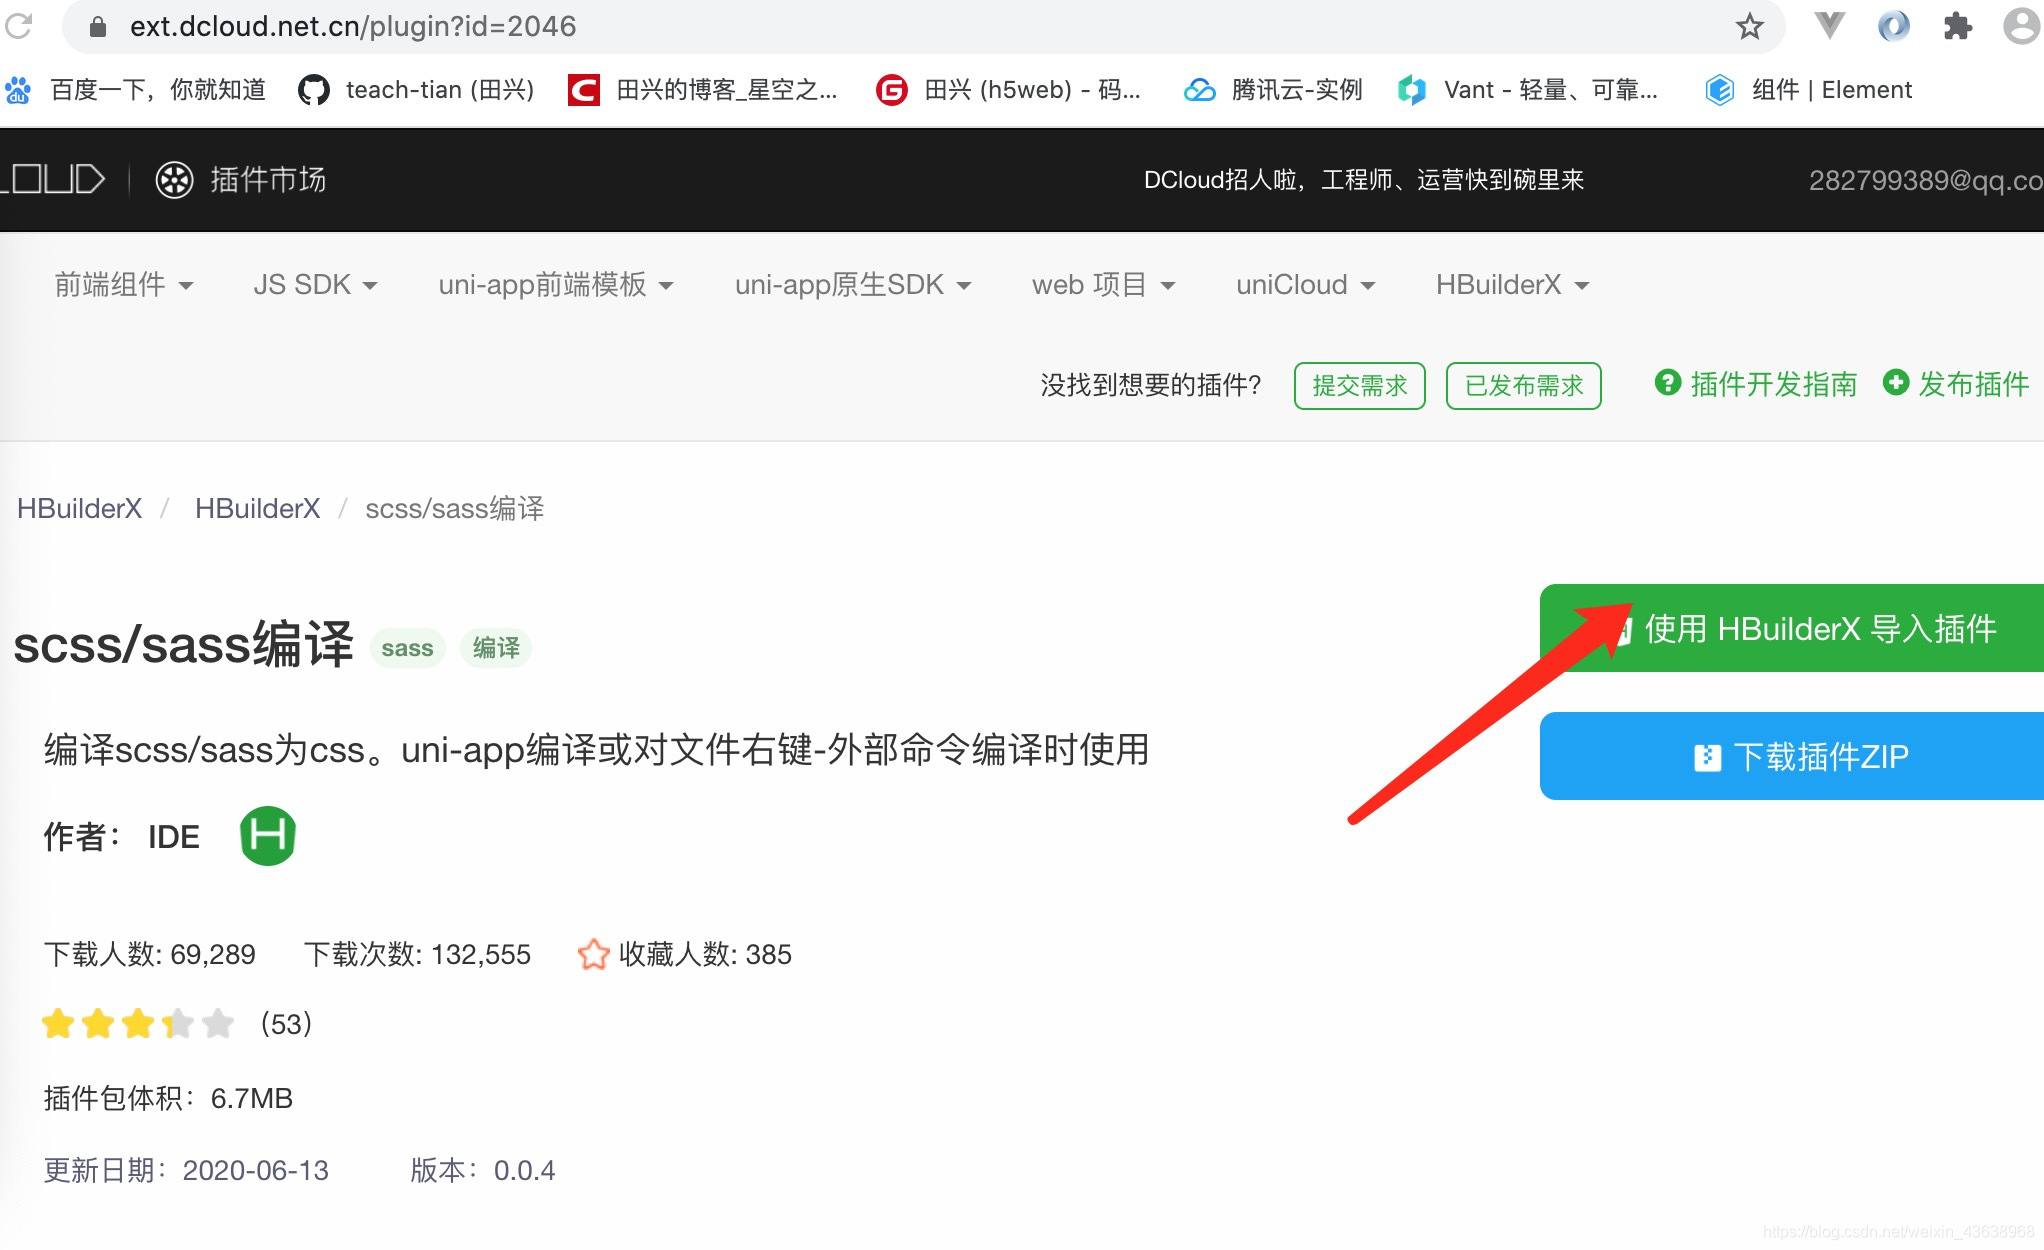Viewport: 2044px width, 1250px height.
Task: Click the 提交需求 button
Action: coord(1360,385)
